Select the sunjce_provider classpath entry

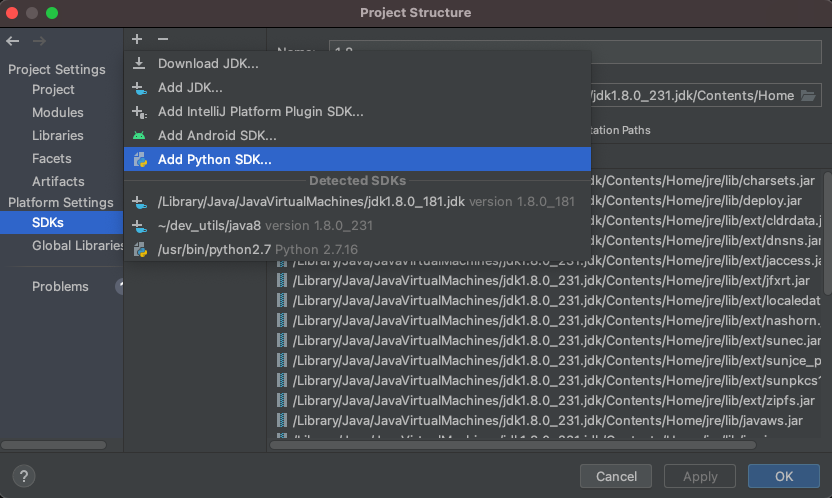(549, 361)
